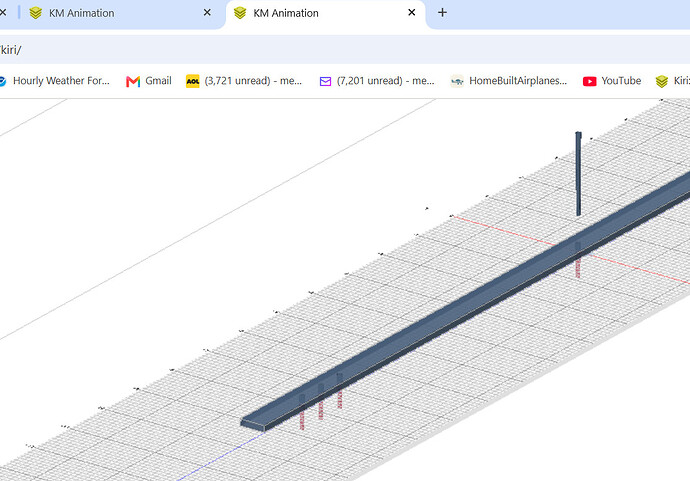
Task: Open a new browser tab
Action: (442, 13)
